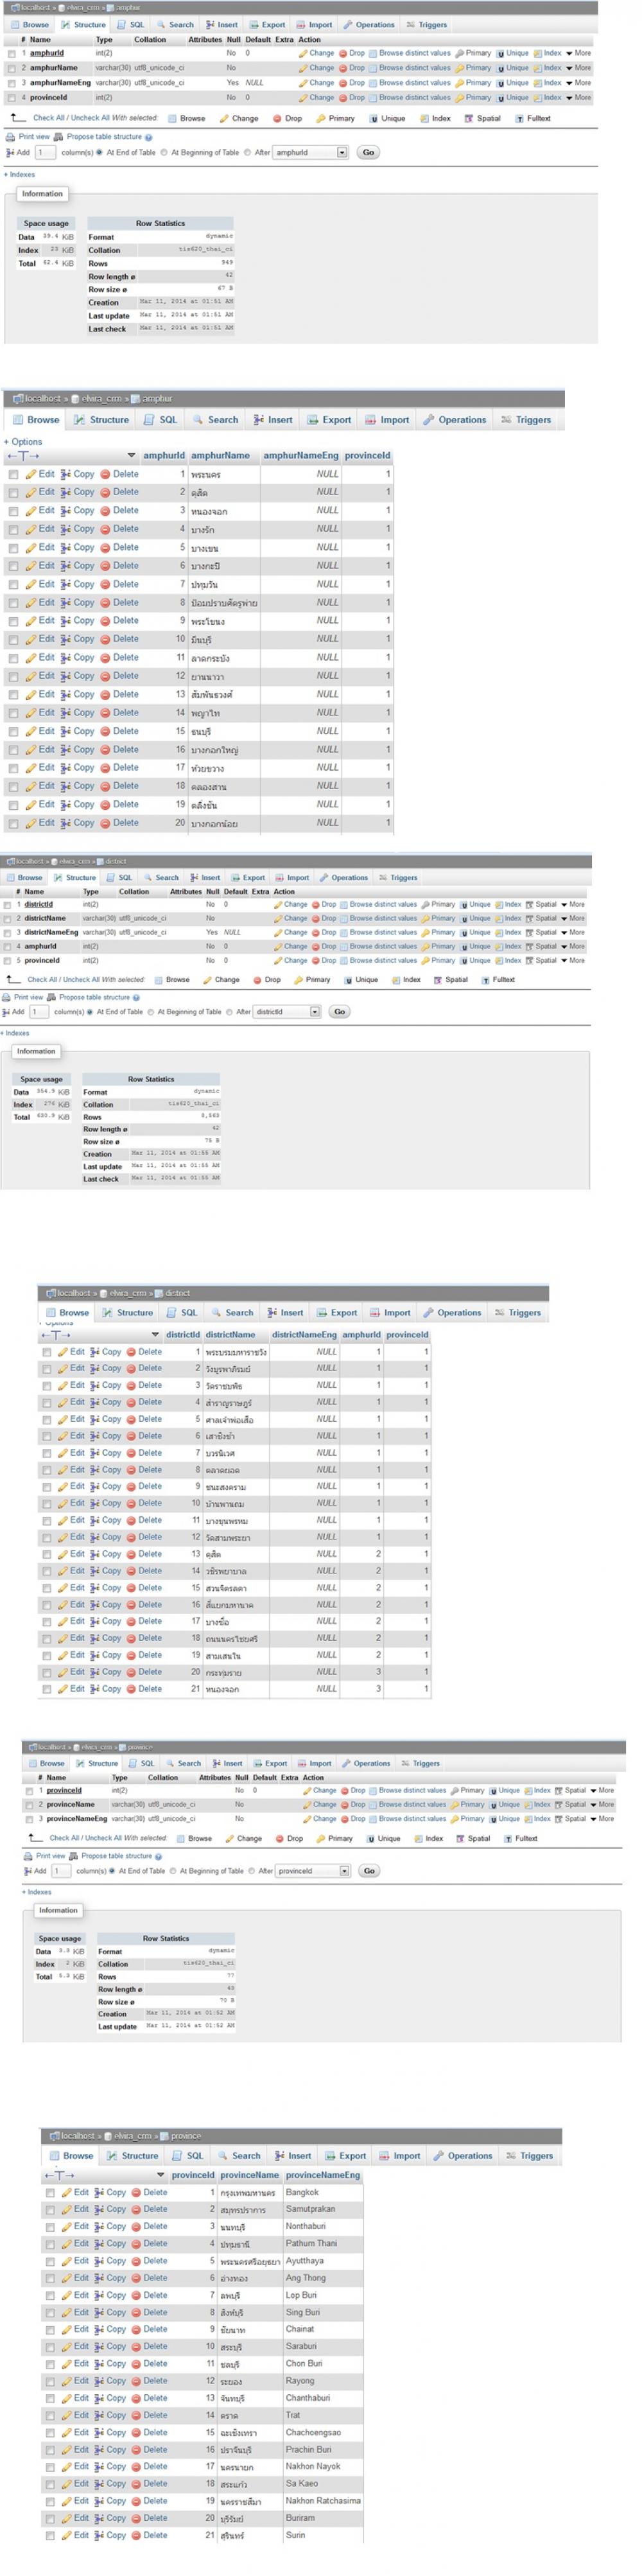Open After-column dropdown showing provinceId in province structure
Viewport: 642px width, 2576px height.
[313, 1871]
